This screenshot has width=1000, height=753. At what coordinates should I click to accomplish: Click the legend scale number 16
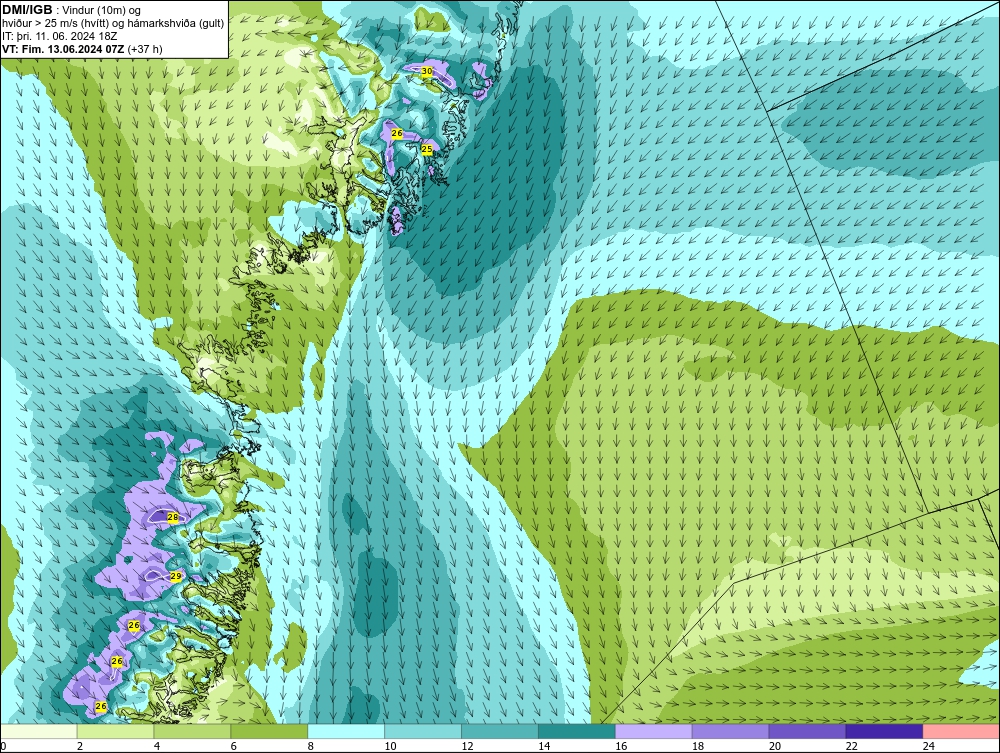[621, 746]
